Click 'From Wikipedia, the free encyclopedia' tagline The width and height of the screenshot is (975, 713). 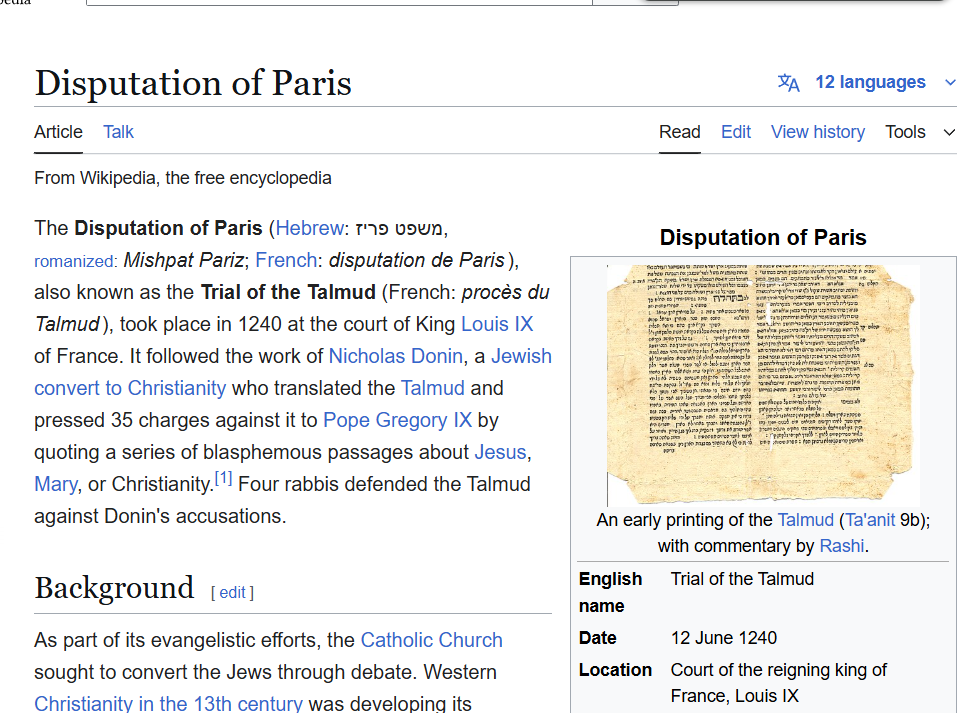[183, 178]
